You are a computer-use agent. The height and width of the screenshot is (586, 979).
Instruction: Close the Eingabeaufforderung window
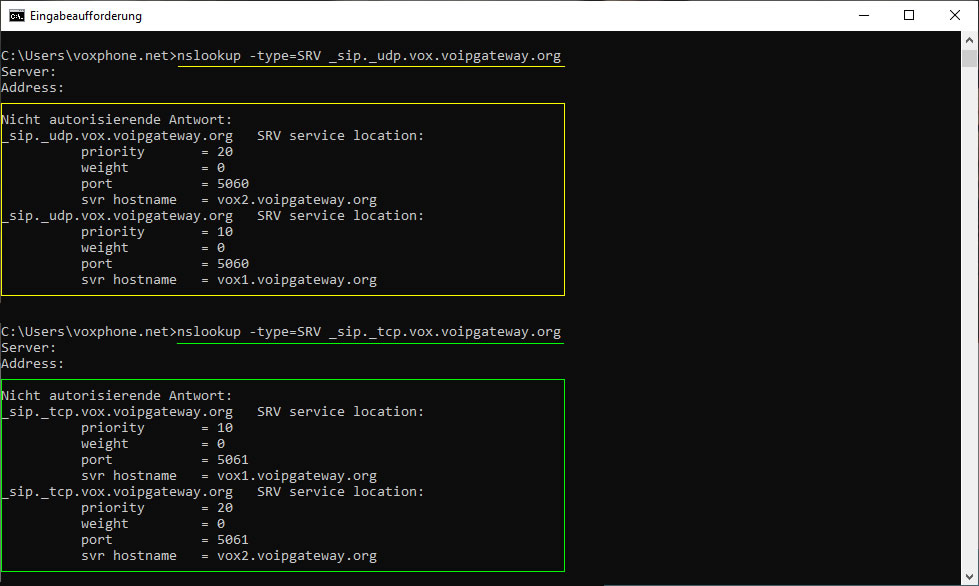(x=955, y=16)
